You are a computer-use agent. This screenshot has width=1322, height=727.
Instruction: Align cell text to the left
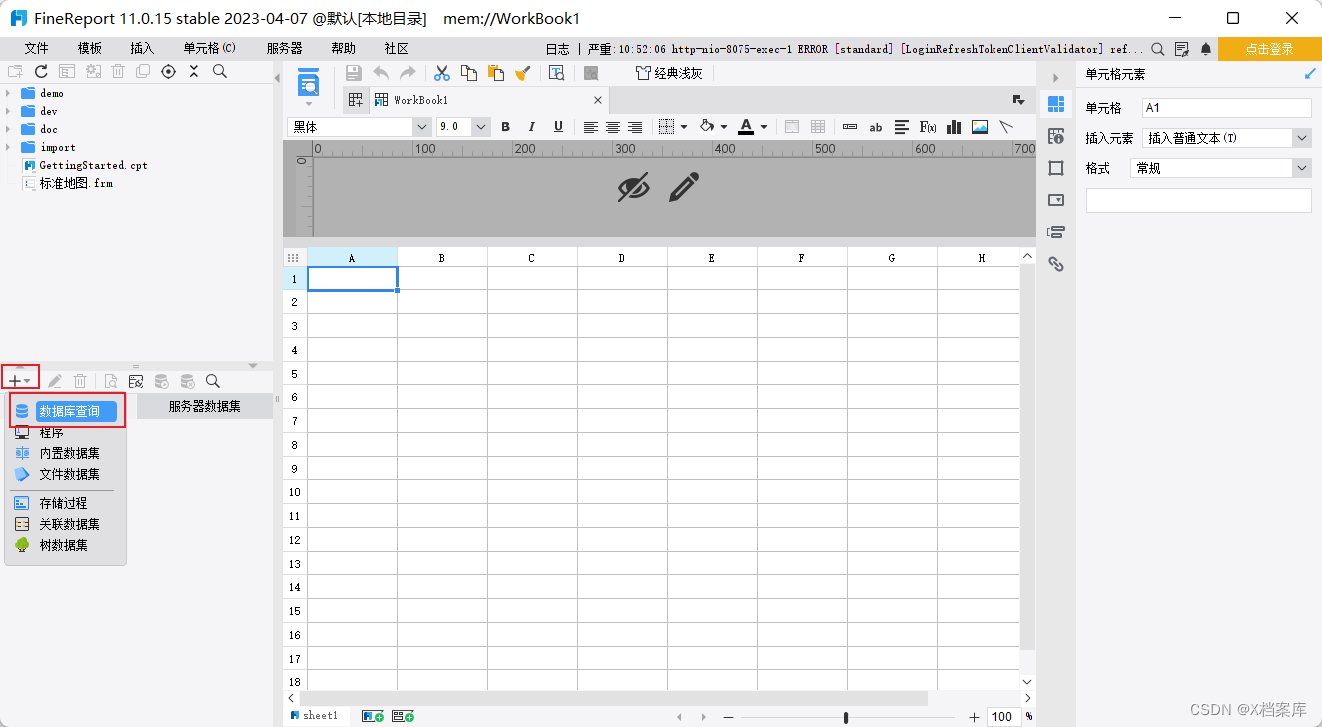[591, 127]
